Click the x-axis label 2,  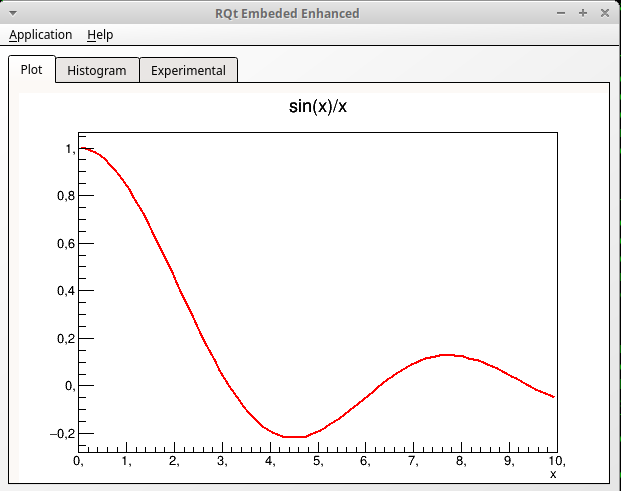(174, 461)
